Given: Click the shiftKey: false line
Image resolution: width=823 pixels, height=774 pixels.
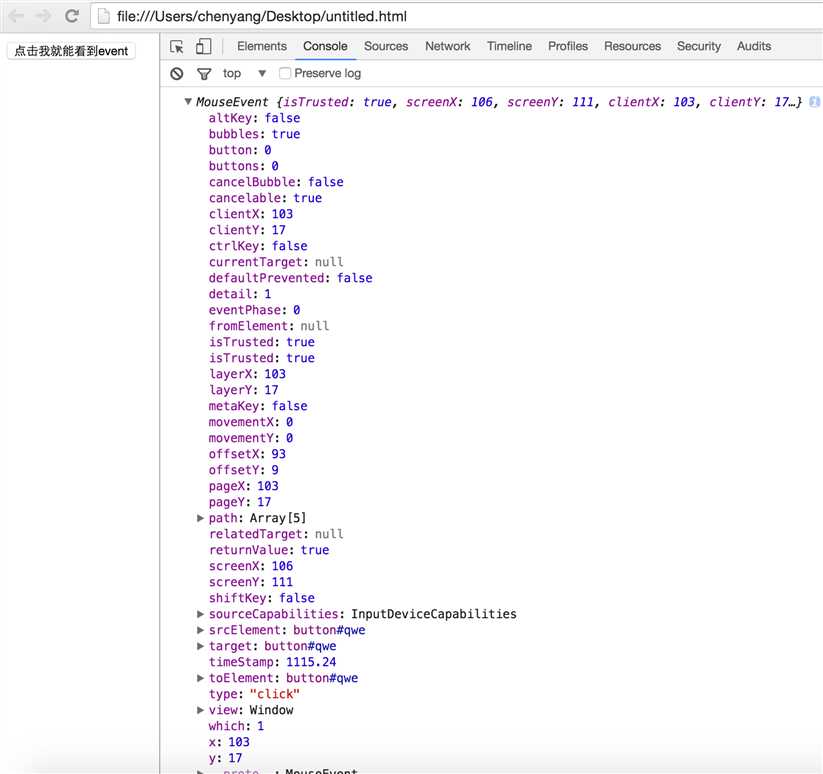Looking at the screenshot, I should click(x=261, y=598).
